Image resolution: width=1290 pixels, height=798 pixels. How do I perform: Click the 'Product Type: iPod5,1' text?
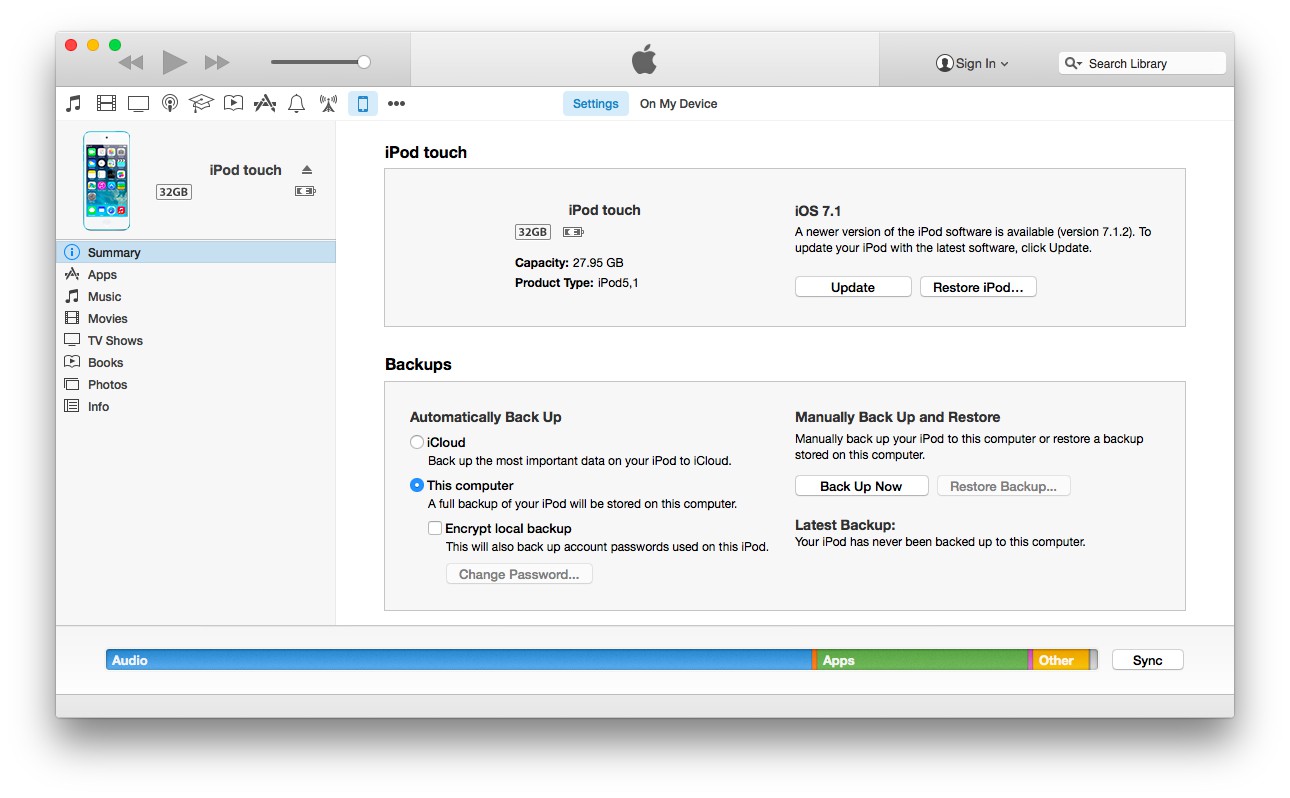point(577,283)
